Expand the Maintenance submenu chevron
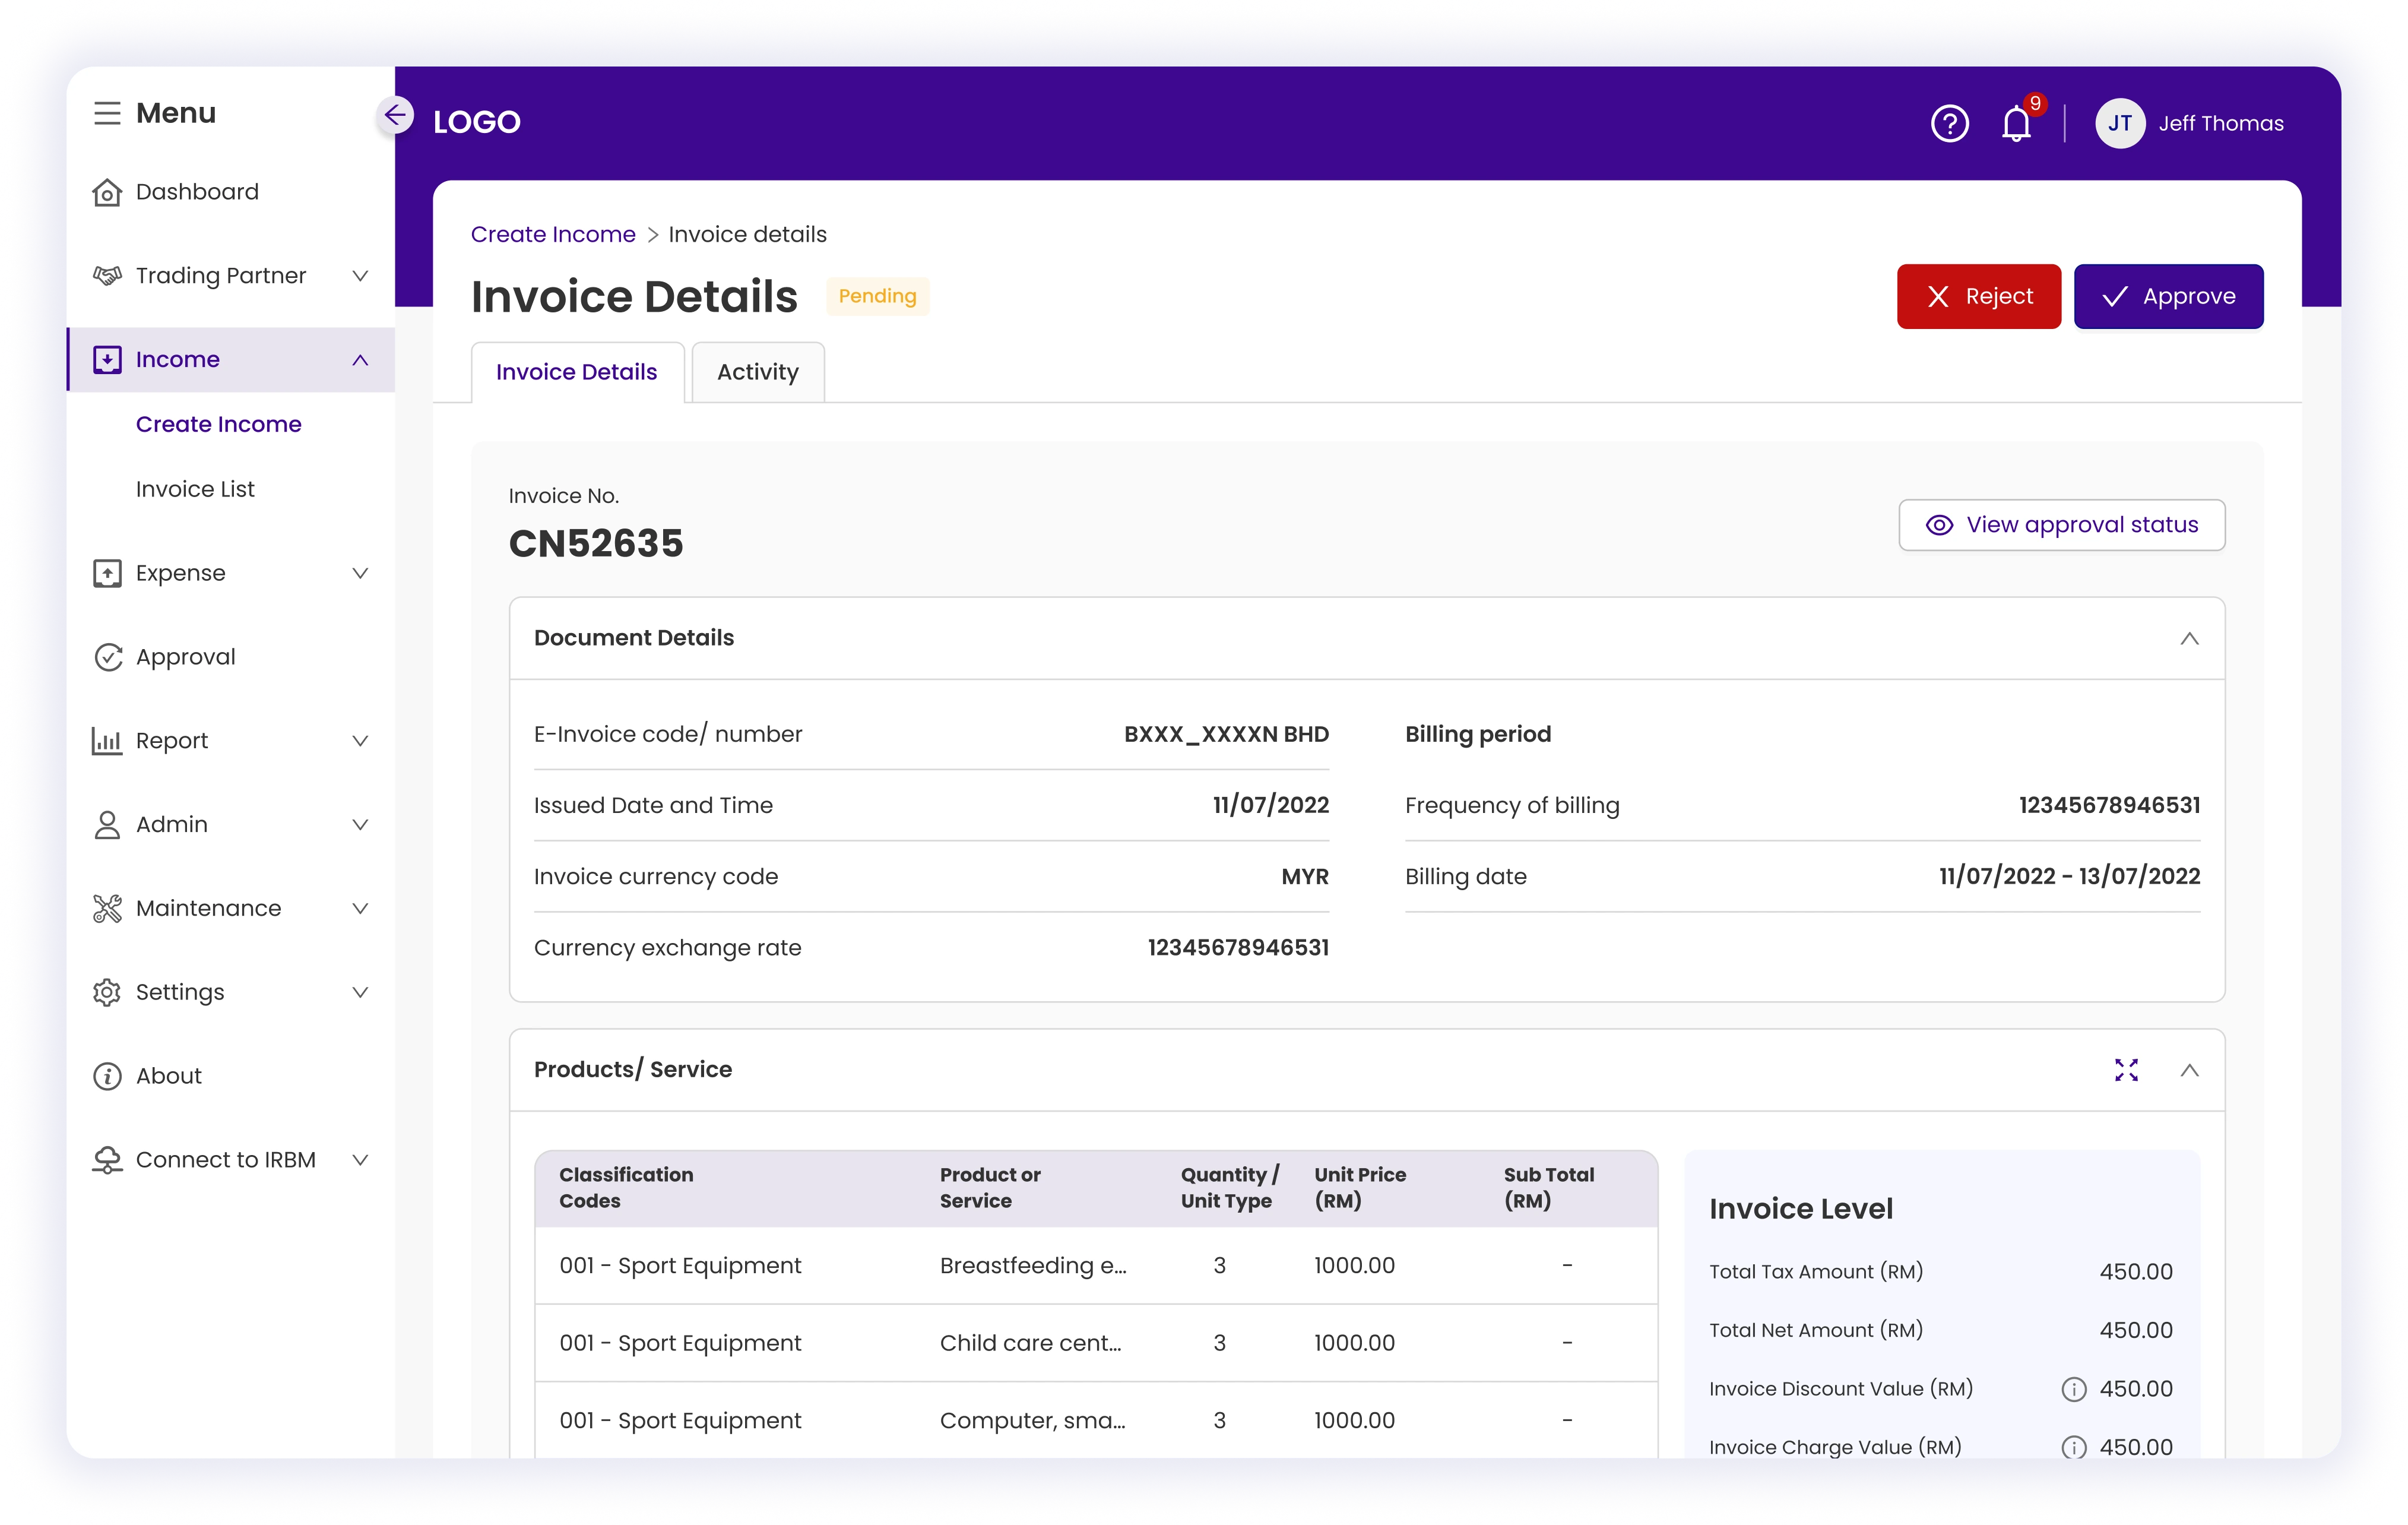2408x1525 pixels. click(360, 908)
